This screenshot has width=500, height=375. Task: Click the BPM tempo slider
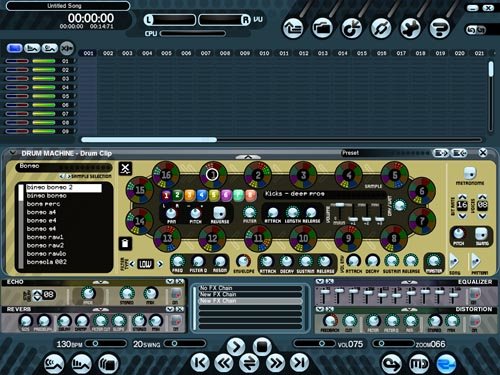105,343
